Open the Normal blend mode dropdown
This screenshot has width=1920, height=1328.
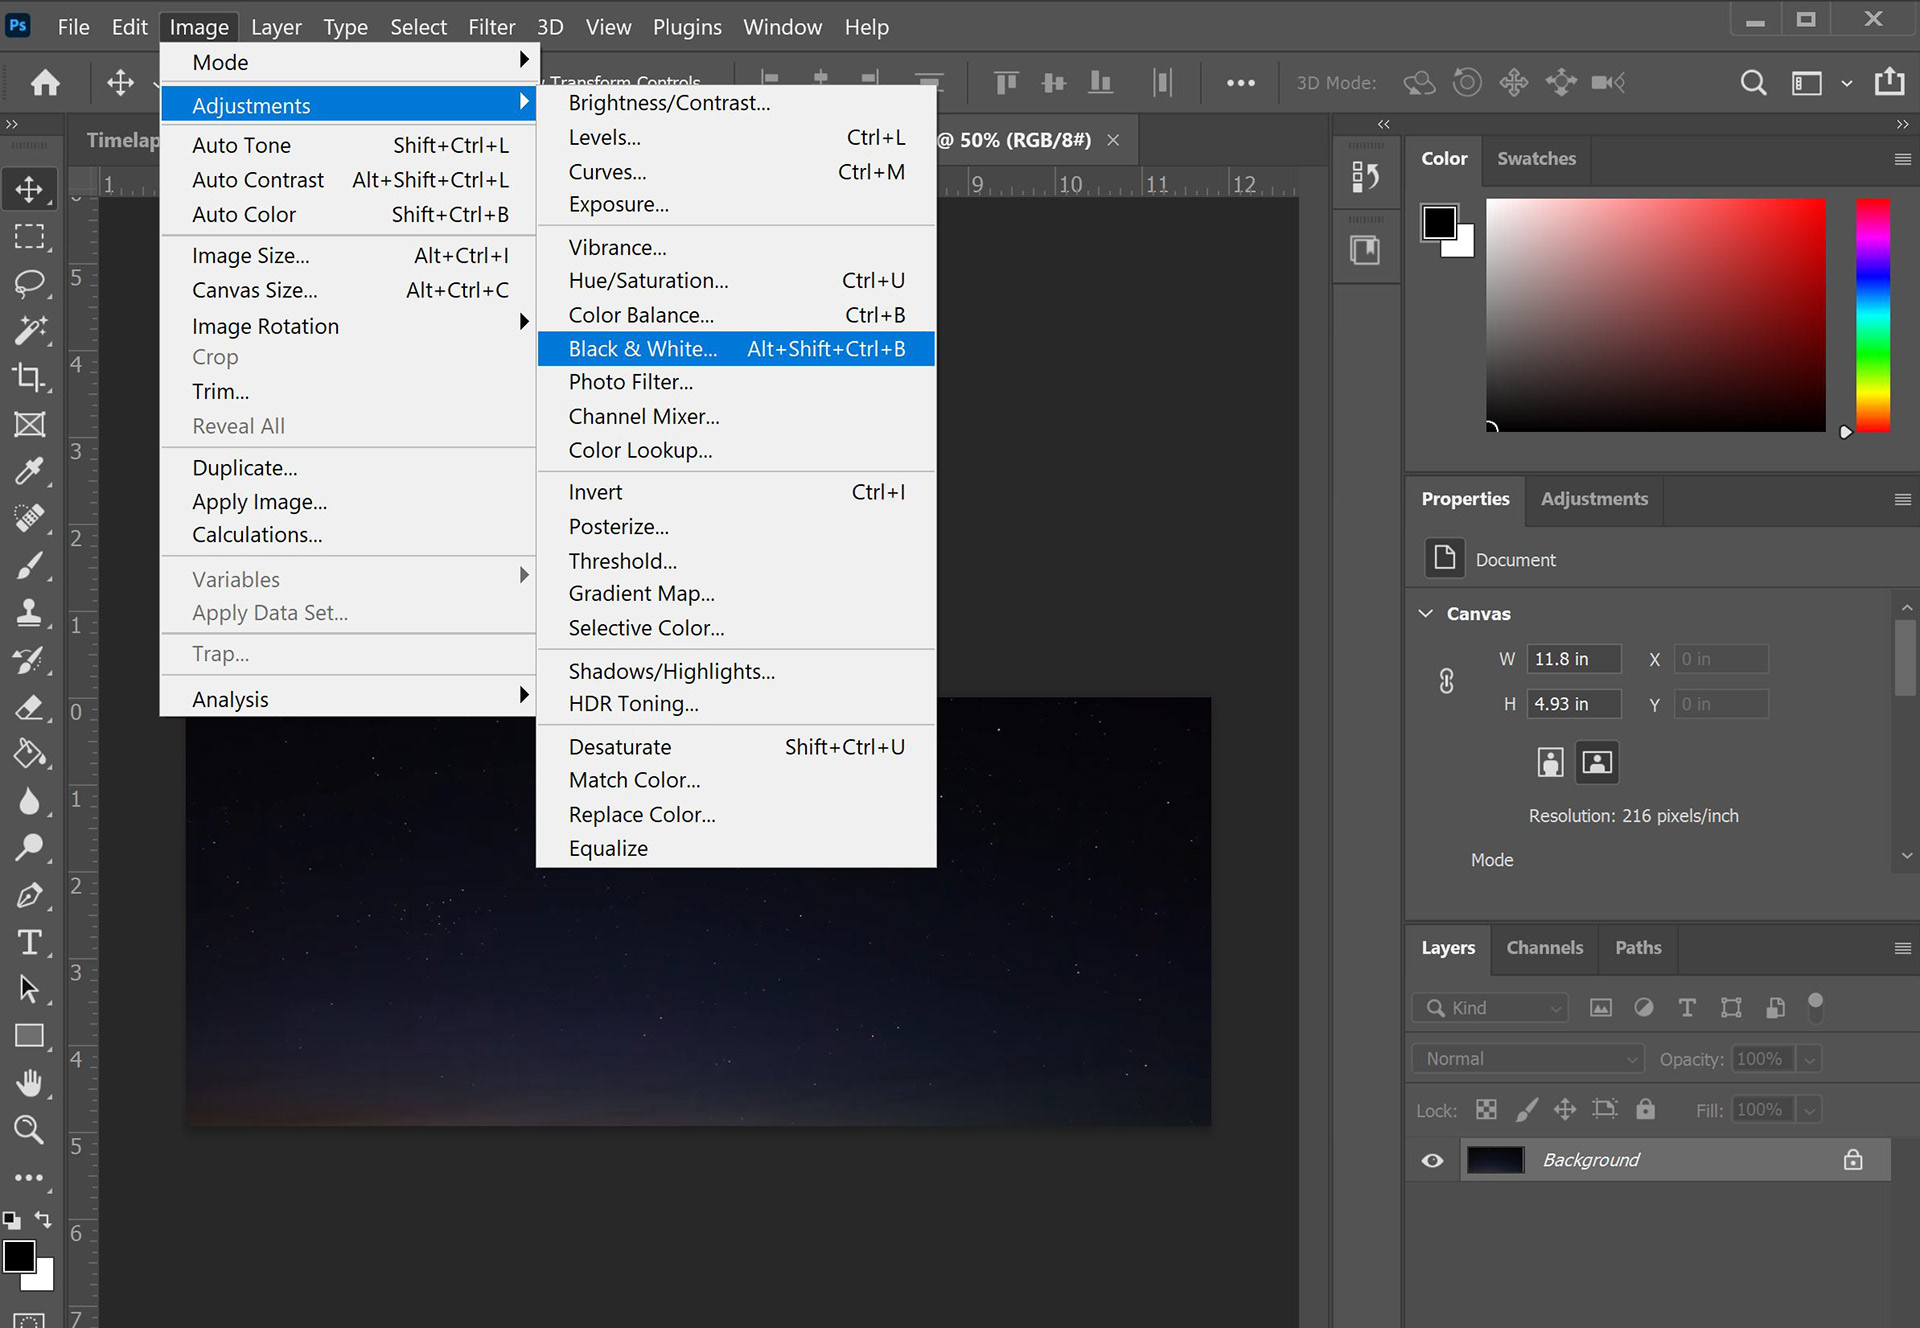click(x=1527, y=1058)
